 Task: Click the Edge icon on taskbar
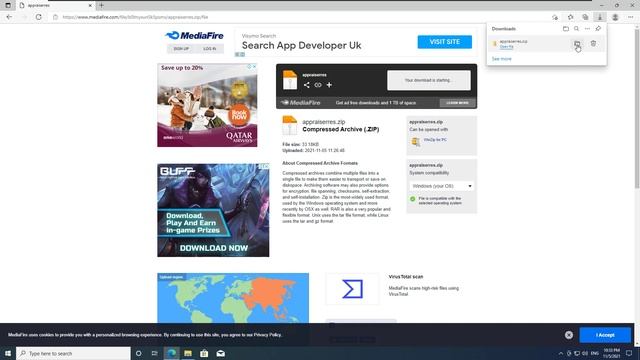[x=171, y=353]
